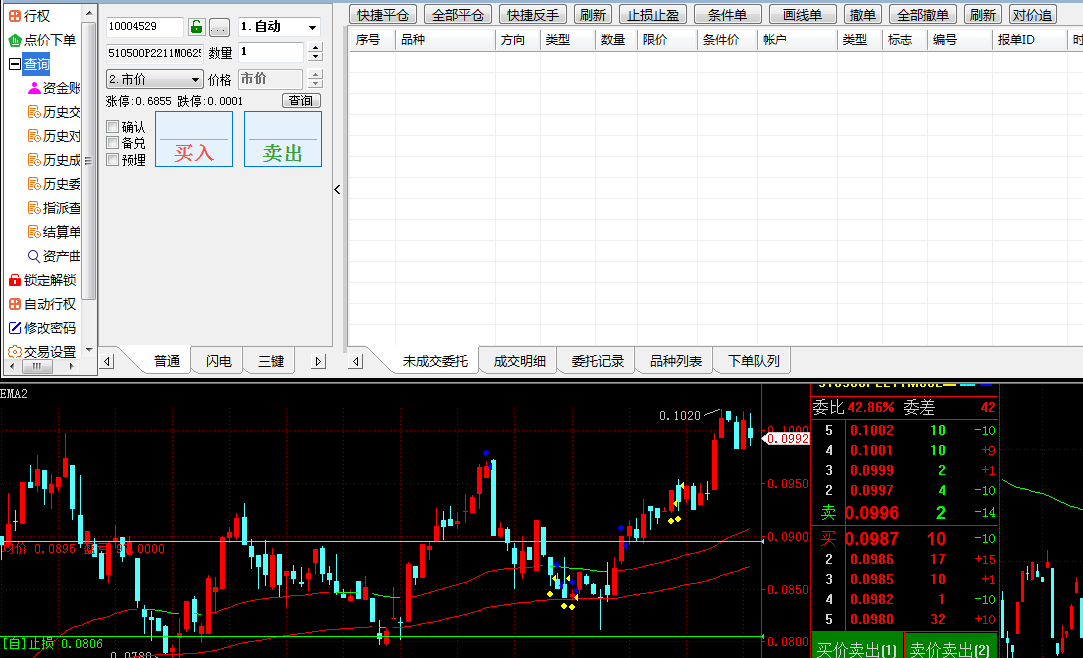Screen dimensions: 1083x658
Task: Switch to 下单队列 tab
Action: [754, 361]
